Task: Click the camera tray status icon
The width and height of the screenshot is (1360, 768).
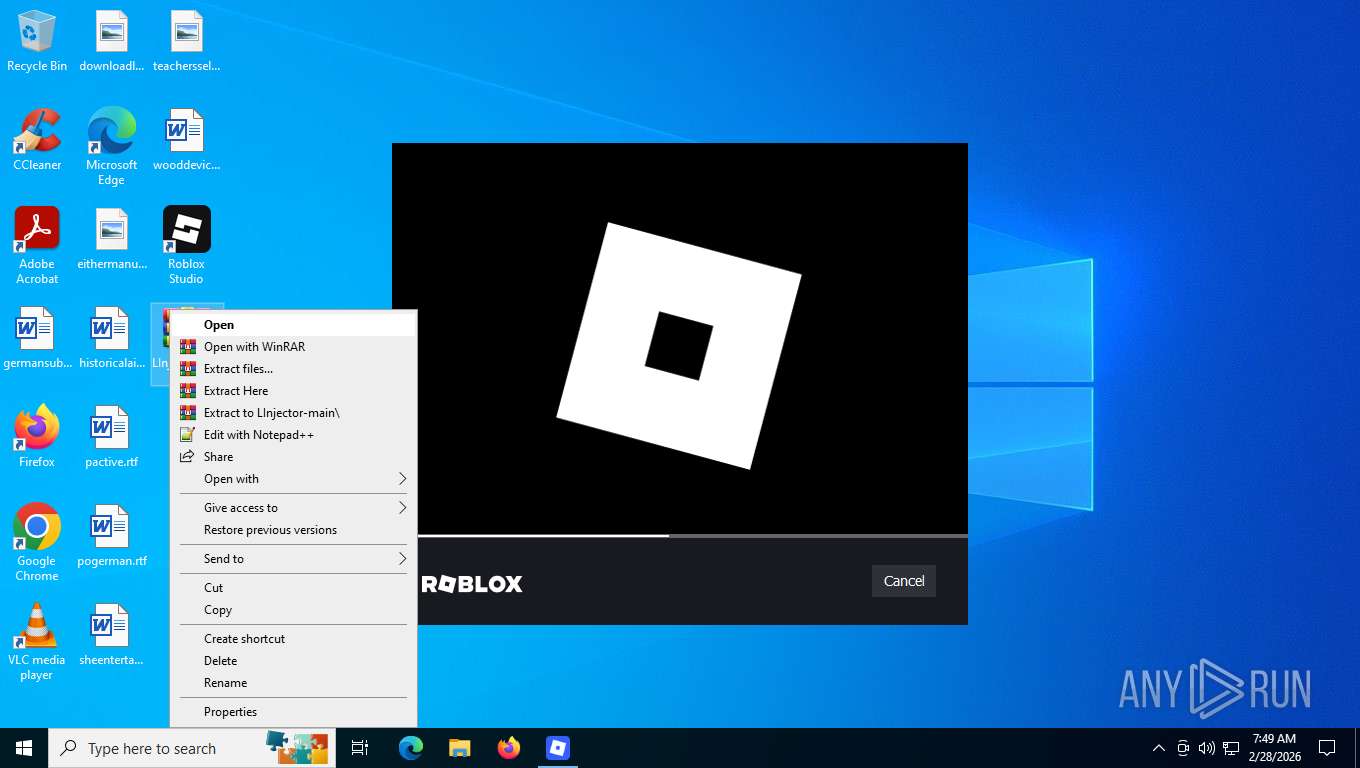Action: (1183, 748)
